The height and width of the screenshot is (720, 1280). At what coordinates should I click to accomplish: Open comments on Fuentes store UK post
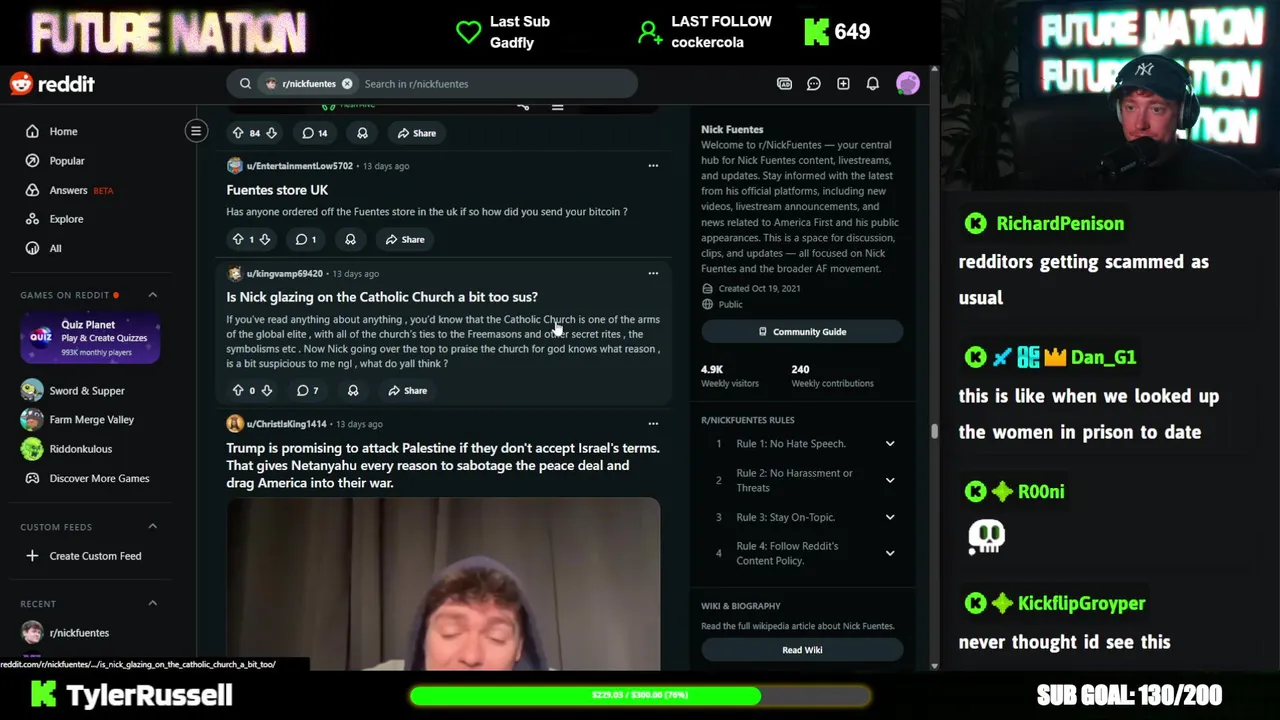306,240
